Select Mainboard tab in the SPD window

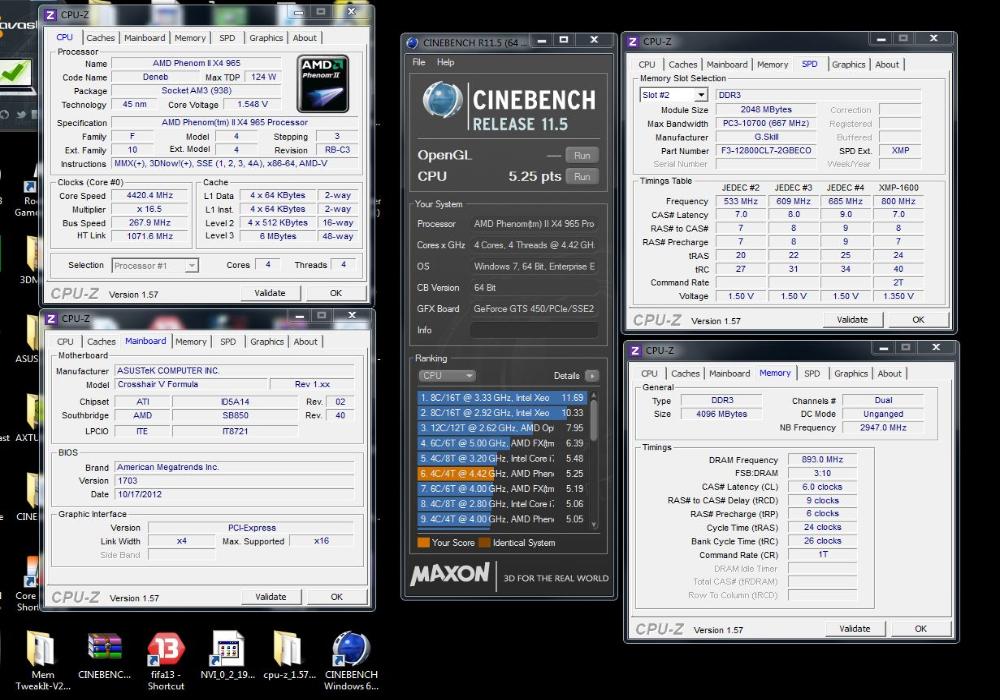(x=726, y=64)
